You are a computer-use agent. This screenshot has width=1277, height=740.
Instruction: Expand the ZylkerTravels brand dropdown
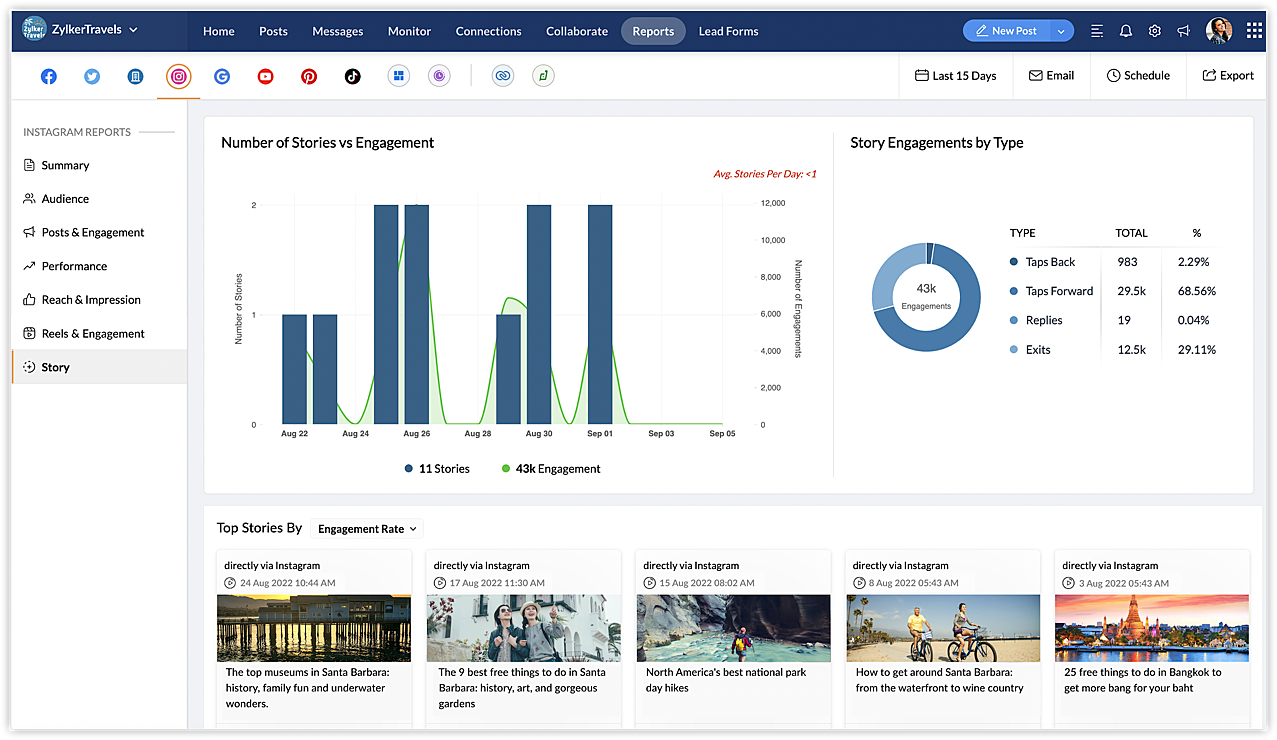[134, 30]
